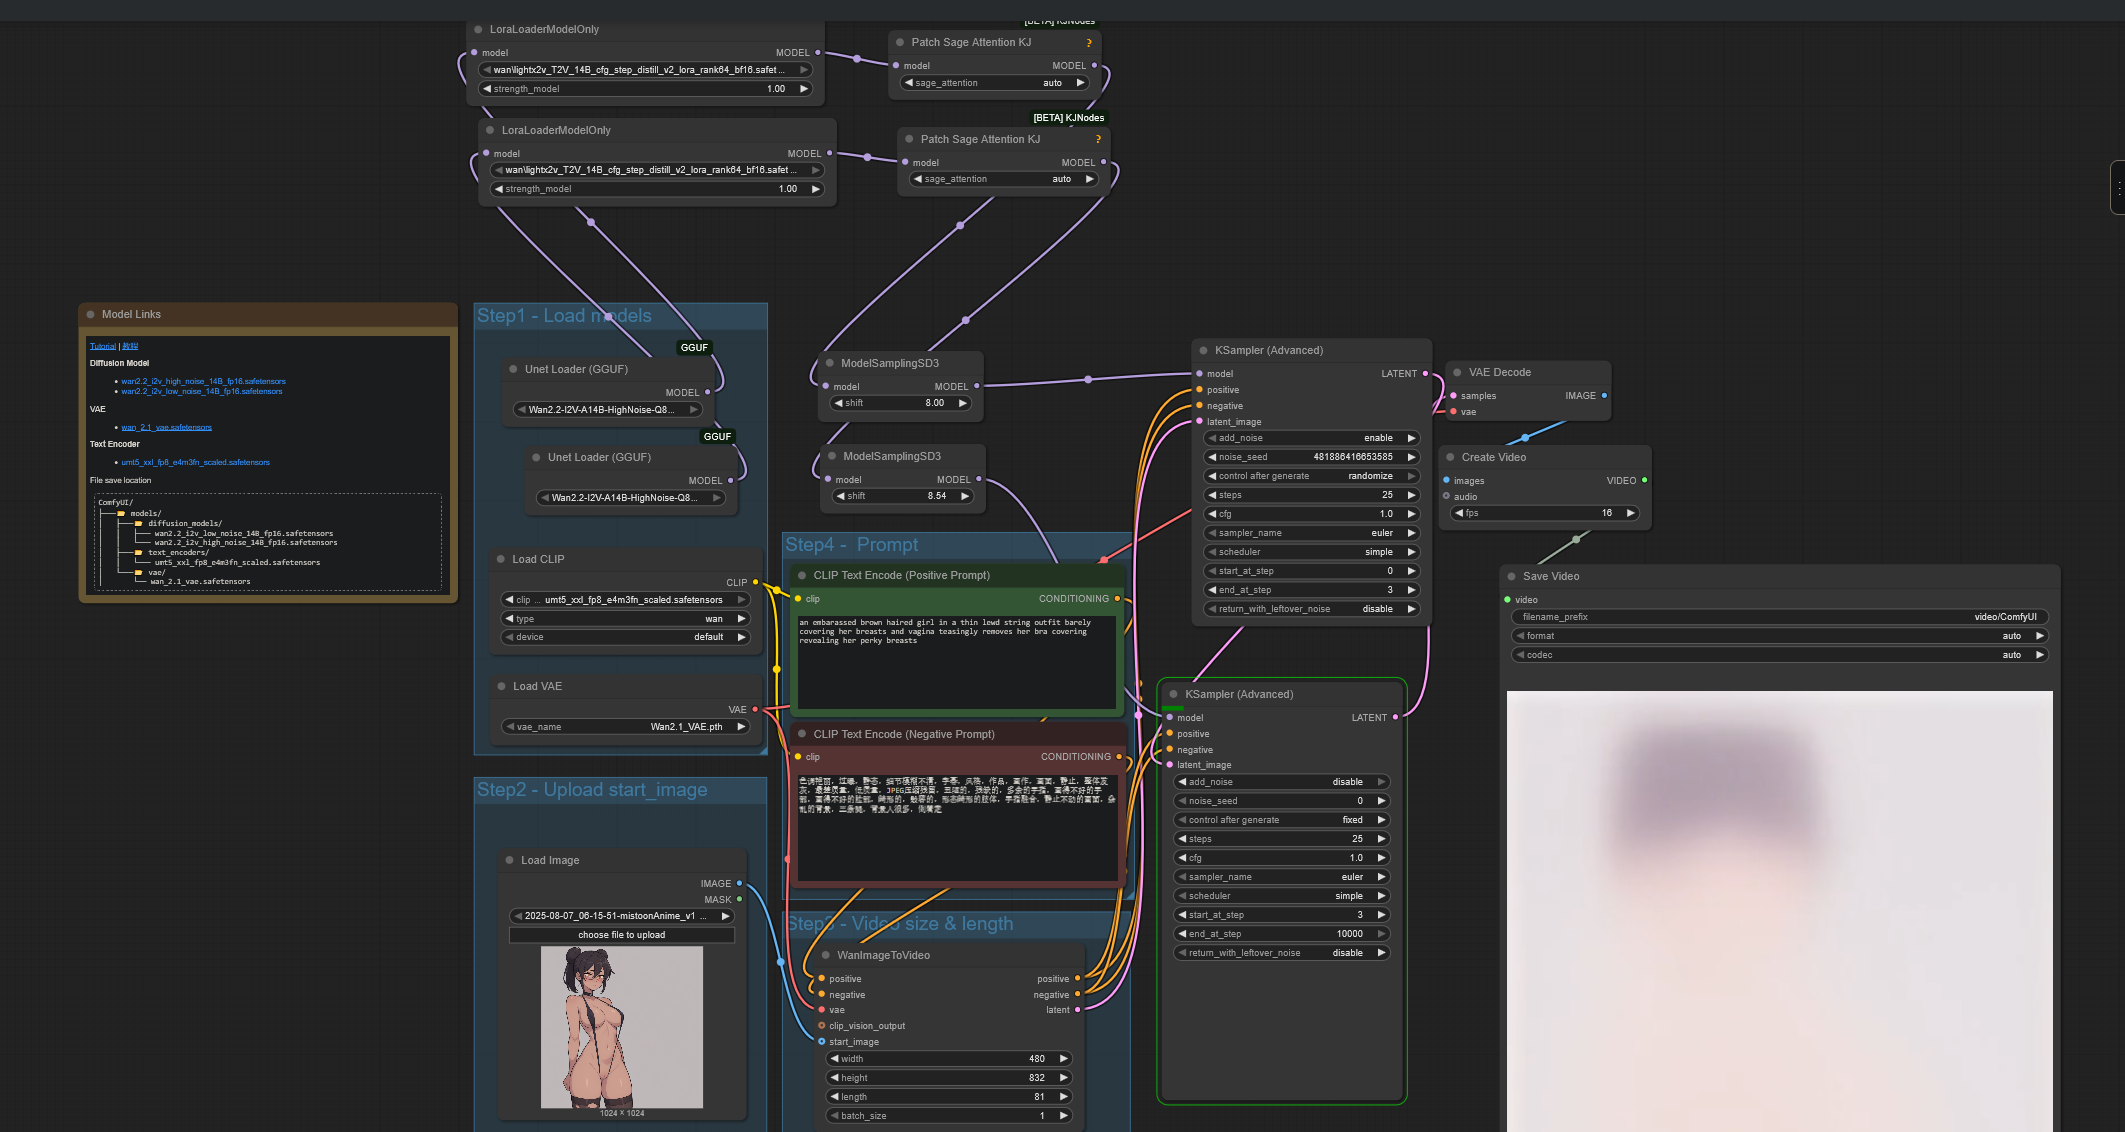The height and width of the screenshot is (1132, 2125).
Task: Click the GGUF badge above the first Unet Loader
Action: [x=694, y=348]
